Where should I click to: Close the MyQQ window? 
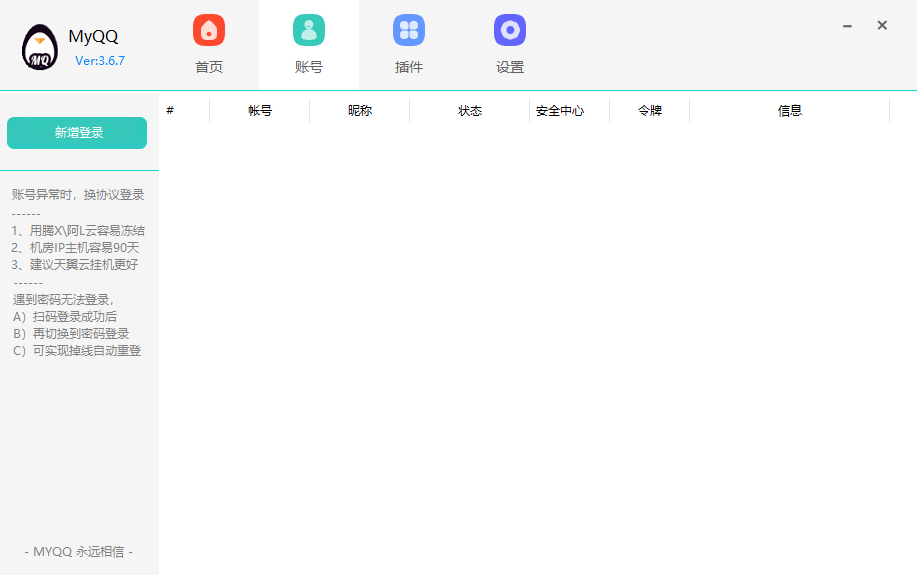click(x=882, y=26)
